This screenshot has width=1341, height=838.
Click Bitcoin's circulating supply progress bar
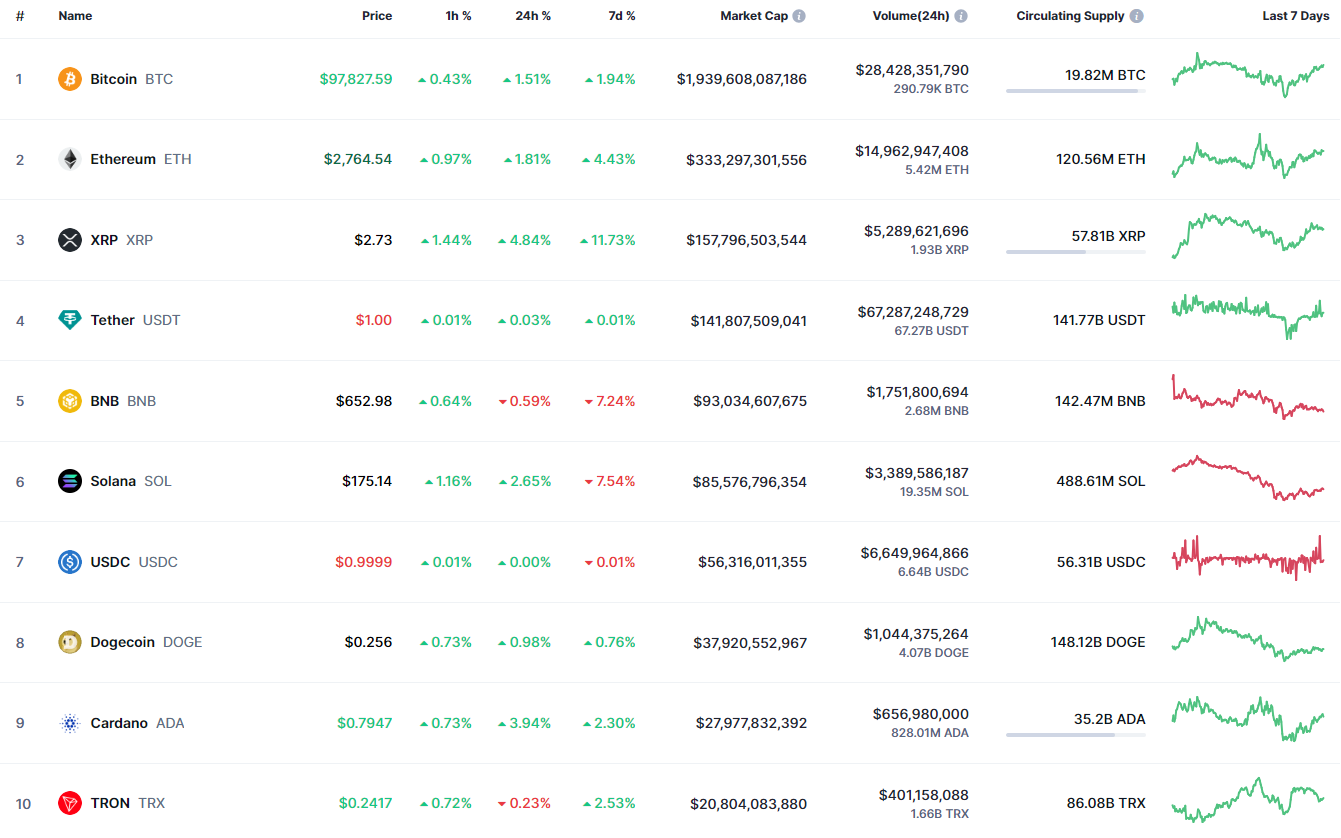(1075, 91)
